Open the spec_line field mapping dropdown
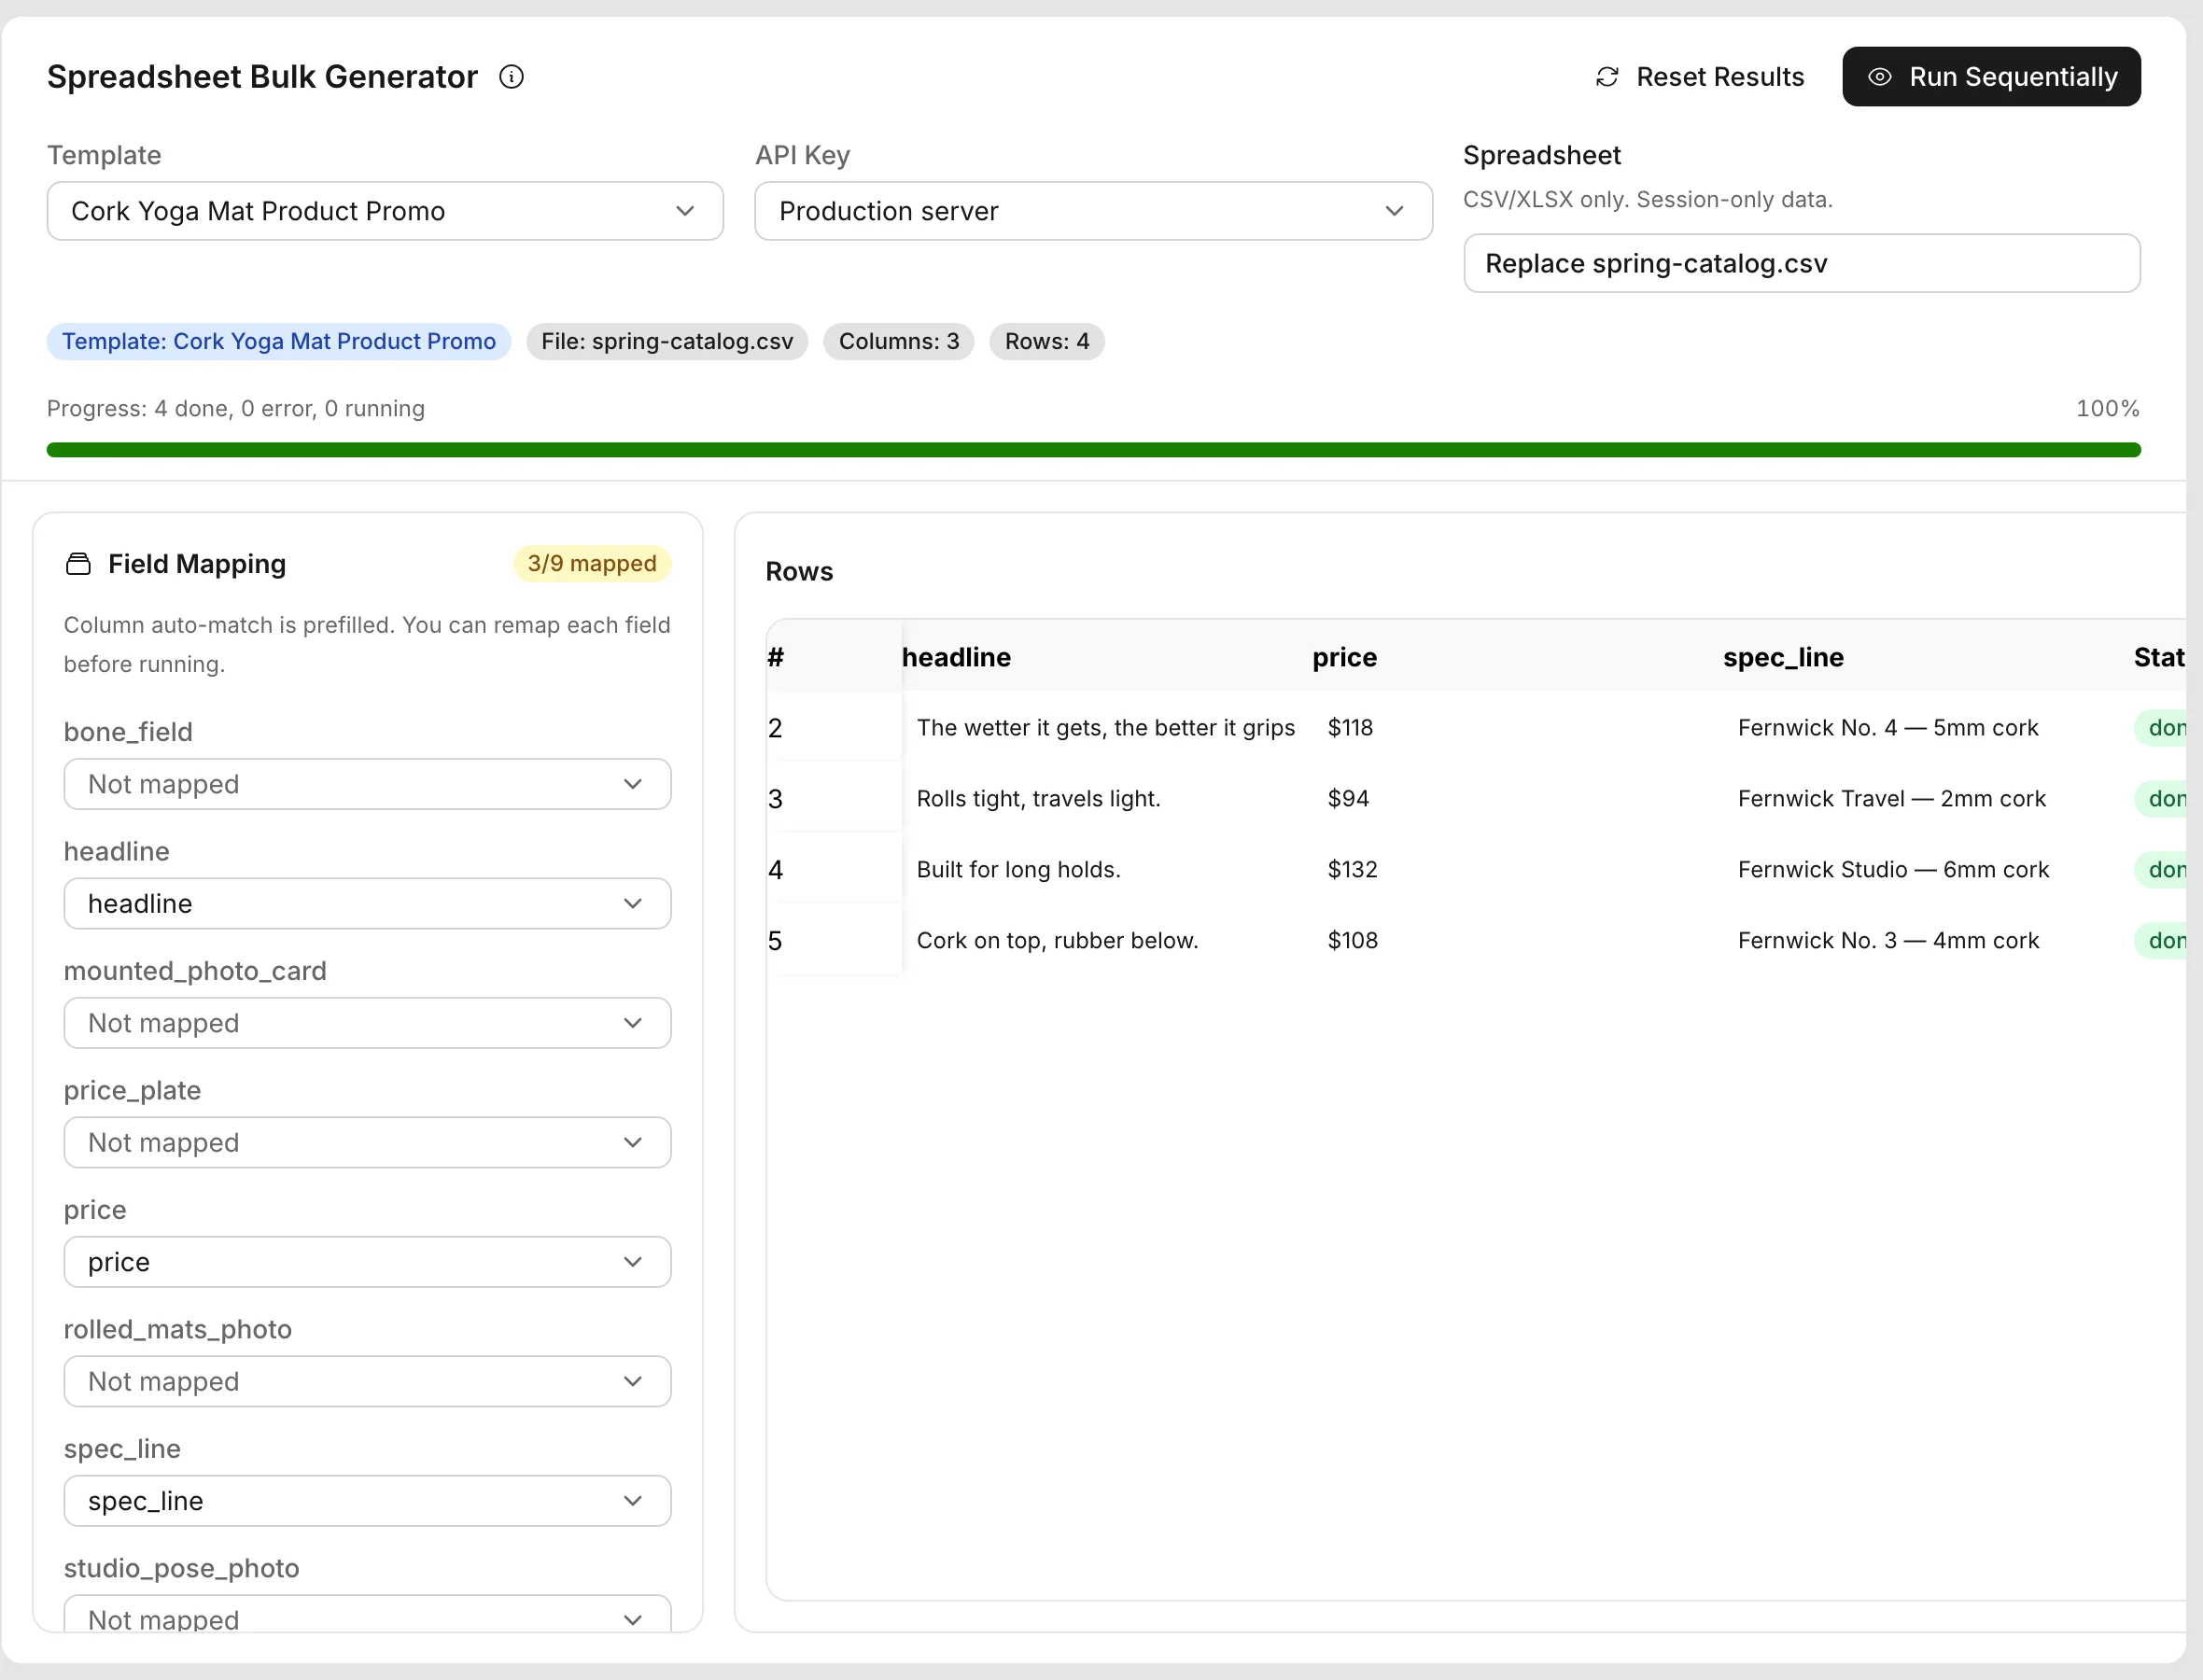The width and height of the screenshot is (2203, 1680). coord(367,1501)
